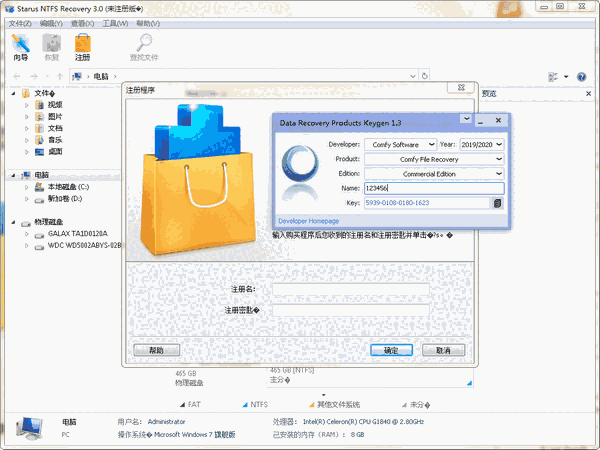Cancel registration with 取消 button
600x450 pixels.
tap(443, 350)
